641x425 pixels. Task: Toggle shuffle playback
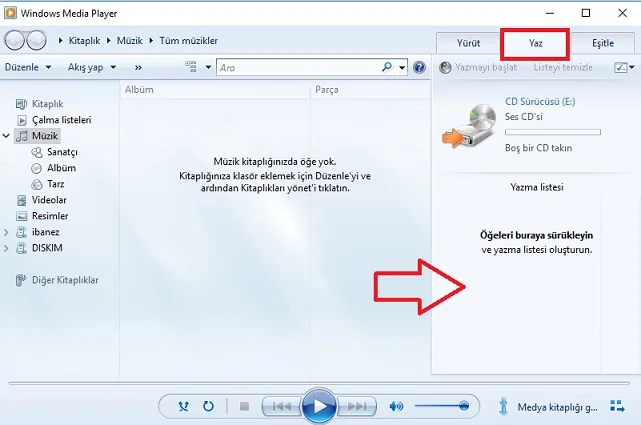point(184,406)
